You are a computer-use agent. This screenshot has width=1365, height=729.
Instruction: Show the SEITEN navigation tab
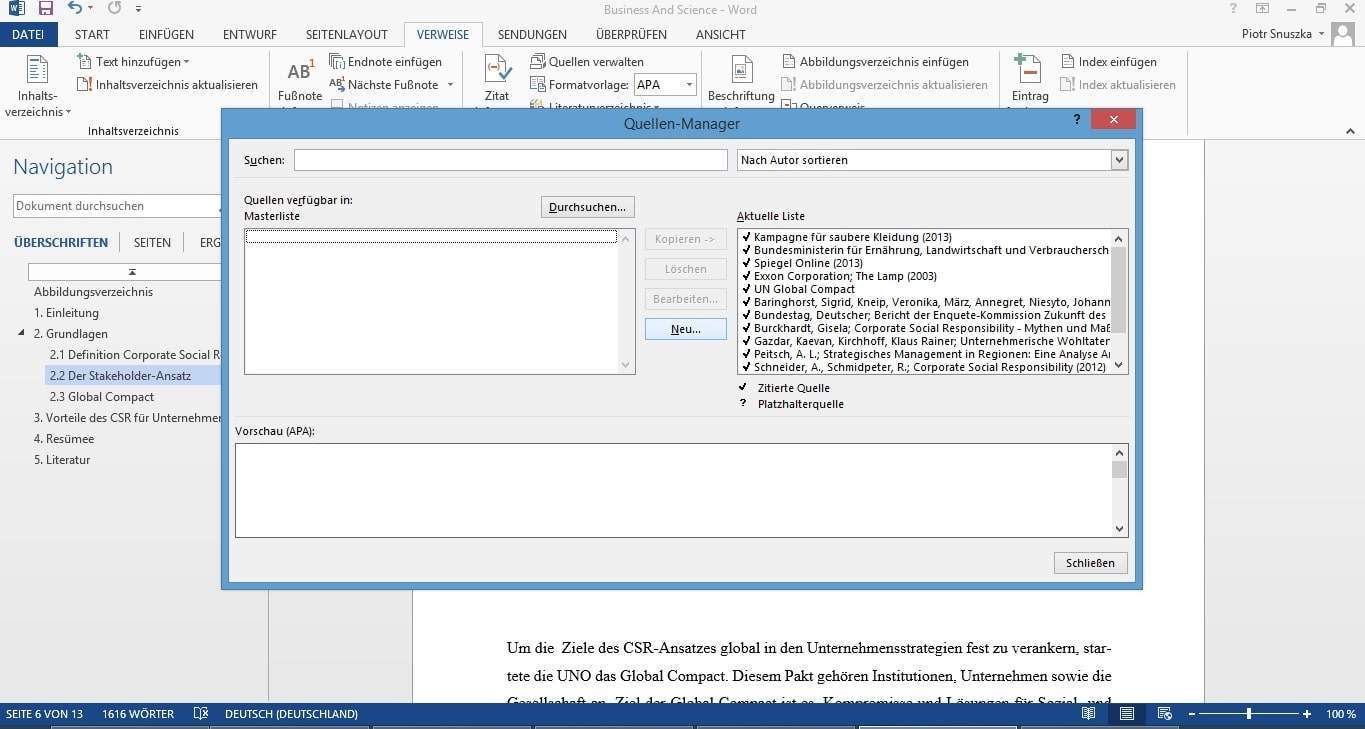pyautogui.click(x=152, y=242)
